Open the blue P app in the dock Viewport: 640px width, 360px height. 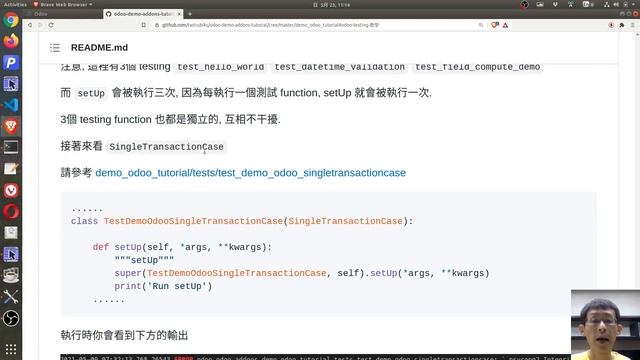coord(11,62)
